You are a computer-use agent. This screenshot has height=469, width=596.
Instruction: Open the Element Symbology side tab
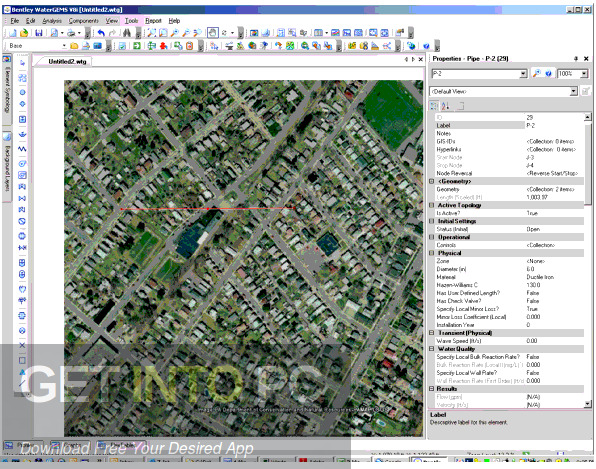click(x=7, y=89)
